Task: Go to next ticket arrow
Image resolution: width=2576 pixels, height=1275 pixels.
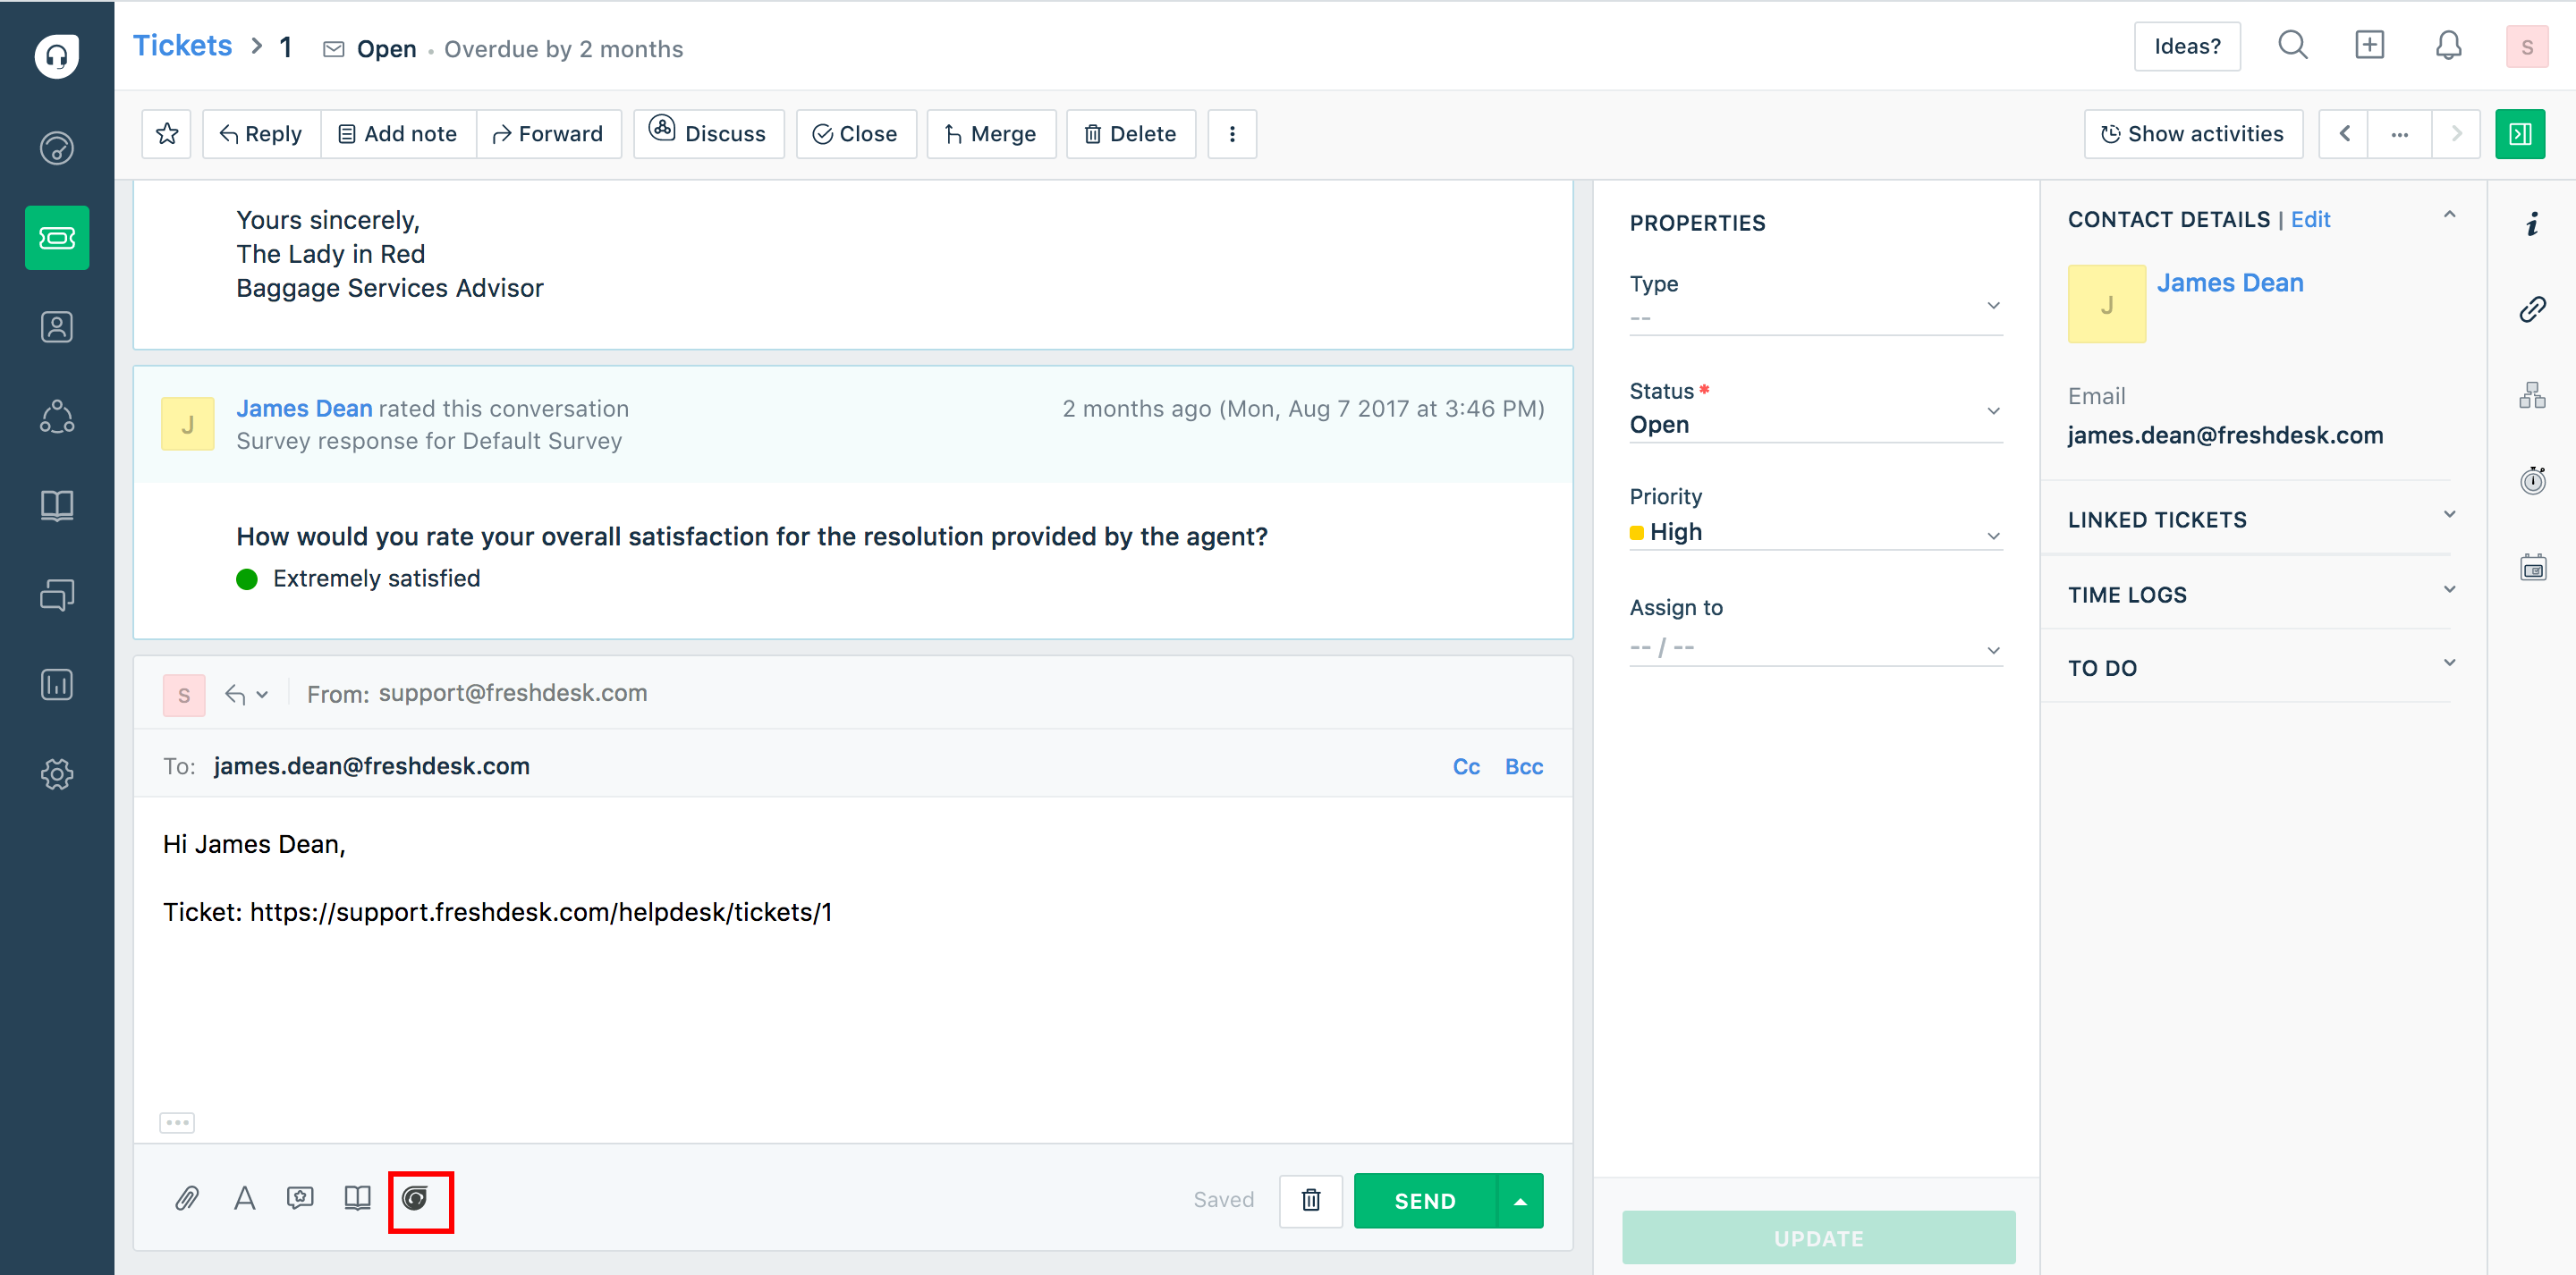Action: tap(2456, 133)
